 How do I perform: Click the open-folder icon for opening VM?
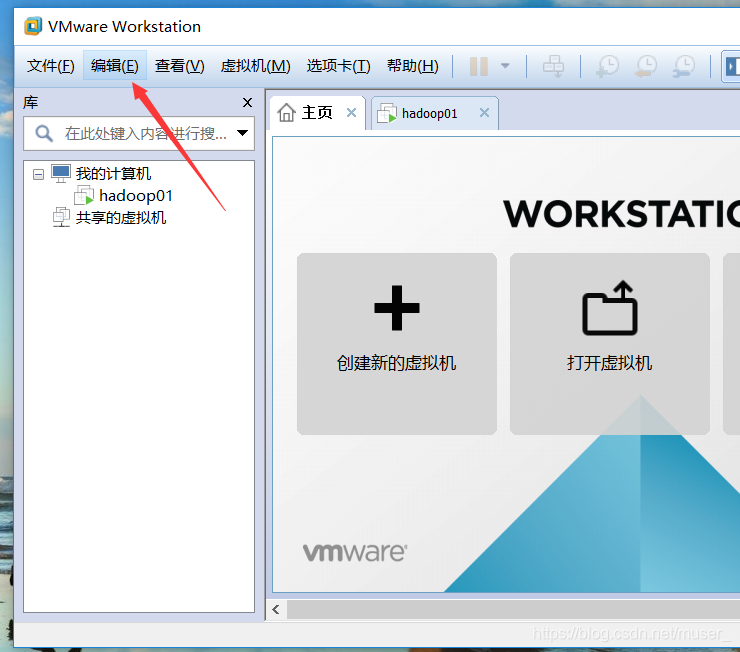610,308
